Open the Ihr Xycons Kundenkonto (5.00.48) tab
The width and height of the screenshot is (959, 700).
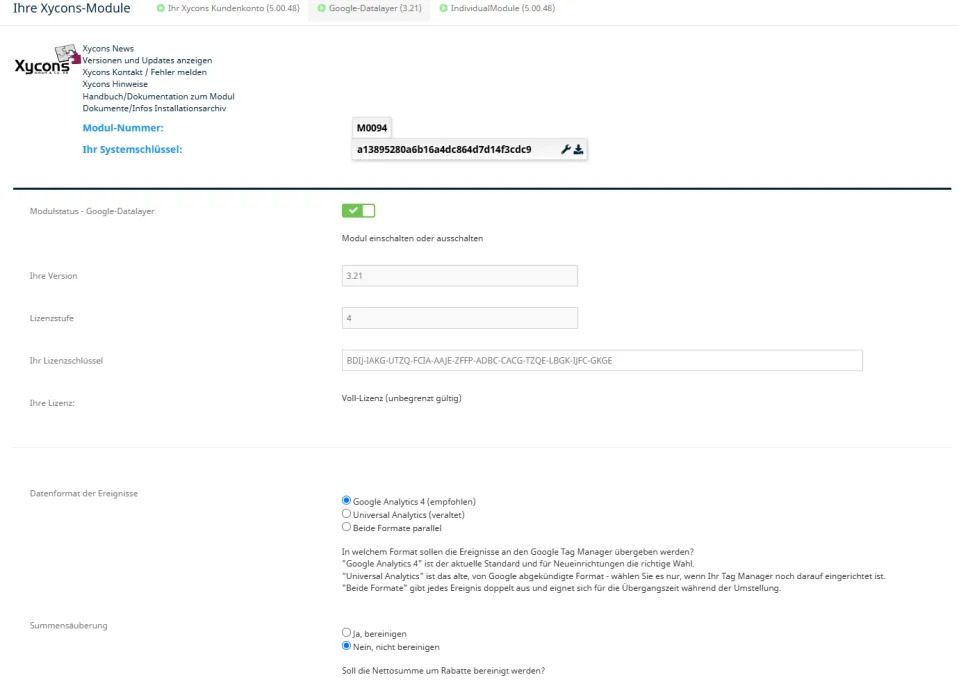pyautogui.click(x=228, y=9)
